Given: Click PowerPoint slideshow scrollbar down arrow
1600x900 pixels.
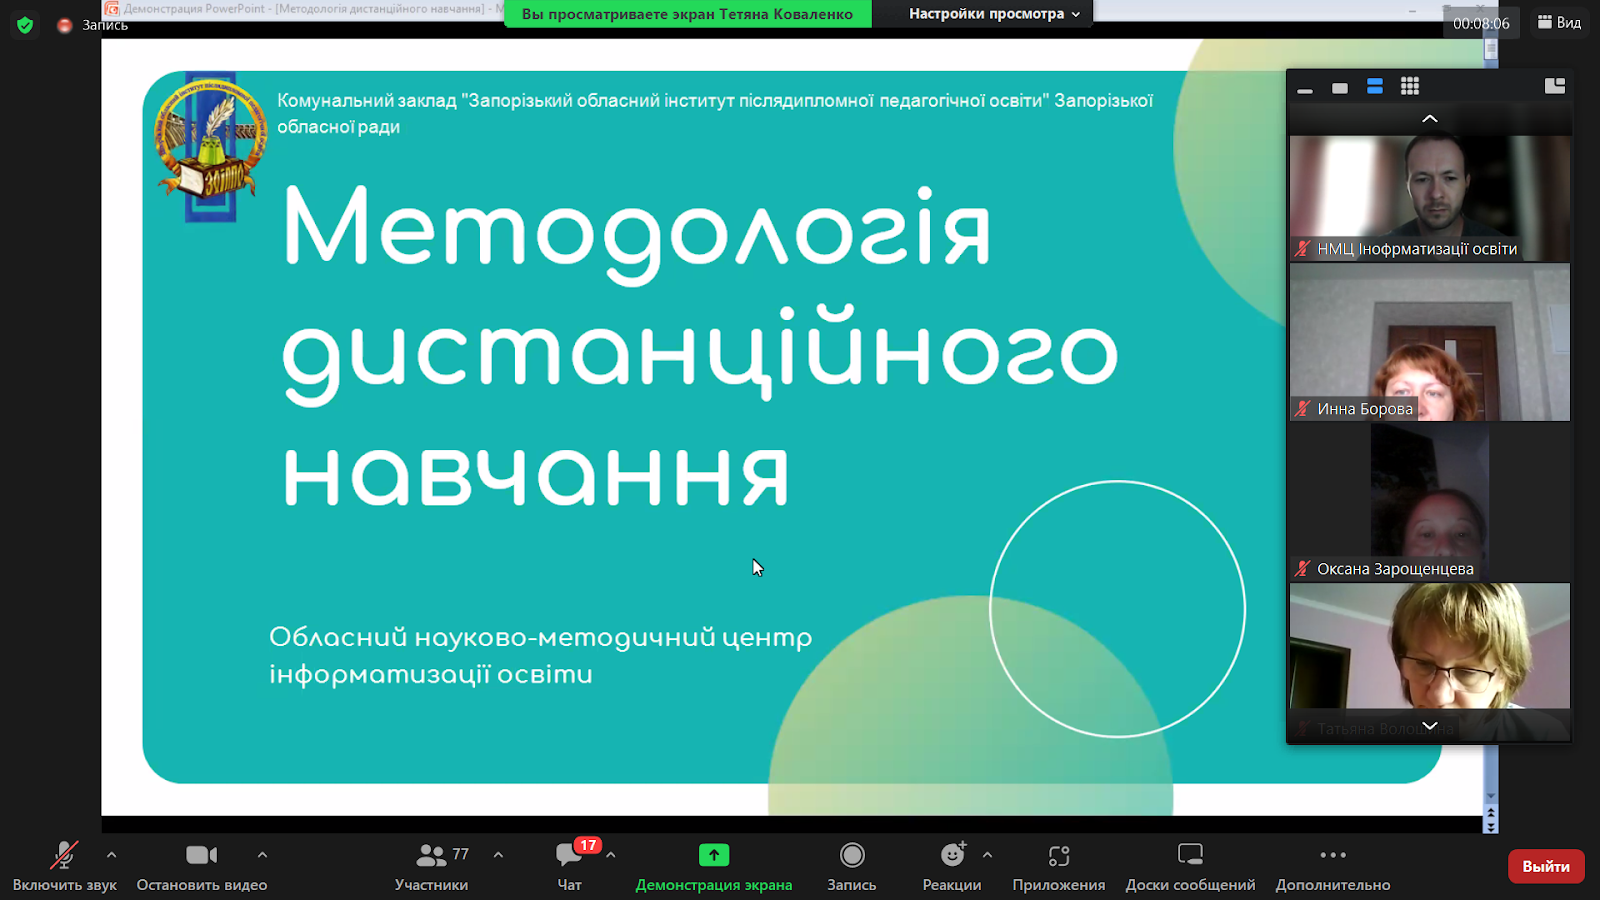Looking at the screenshot, I should (x=1491, y=797).
